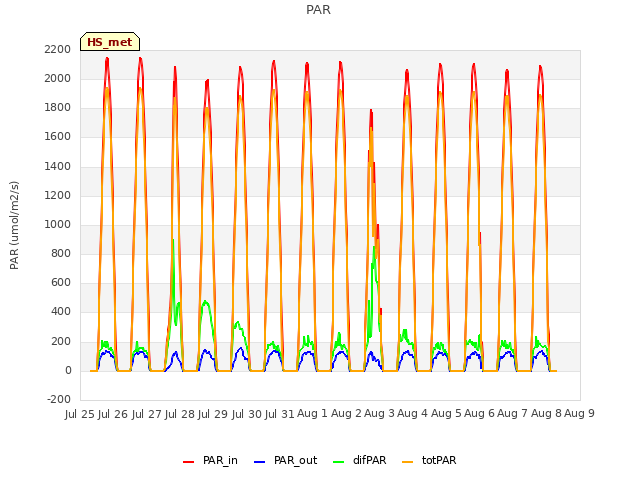This screenshot has height=480, width=640.
Task: Click the PAR chart title
Action: pyautogui.click(x=318, y=10)
